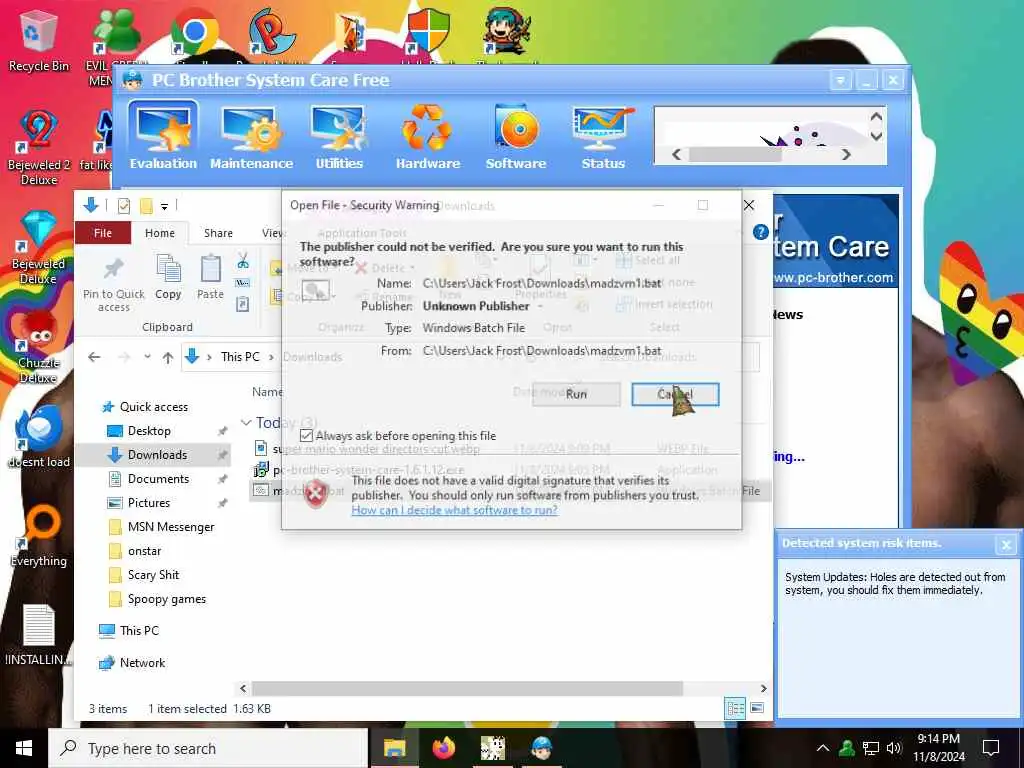Open the Evaluation section in PC Brother
1024x768 pixels.
[163, 138]
